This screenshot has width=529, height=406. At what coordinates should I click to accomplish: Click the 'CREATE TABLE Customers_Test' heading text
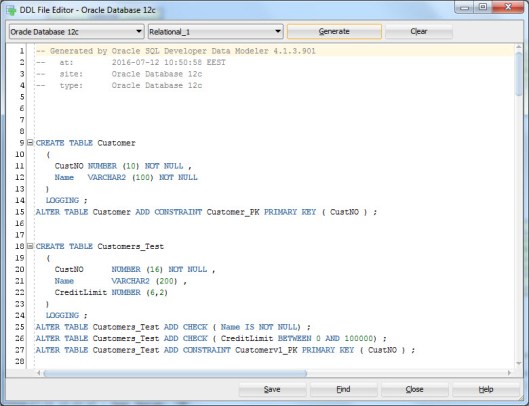pos(100,246)
